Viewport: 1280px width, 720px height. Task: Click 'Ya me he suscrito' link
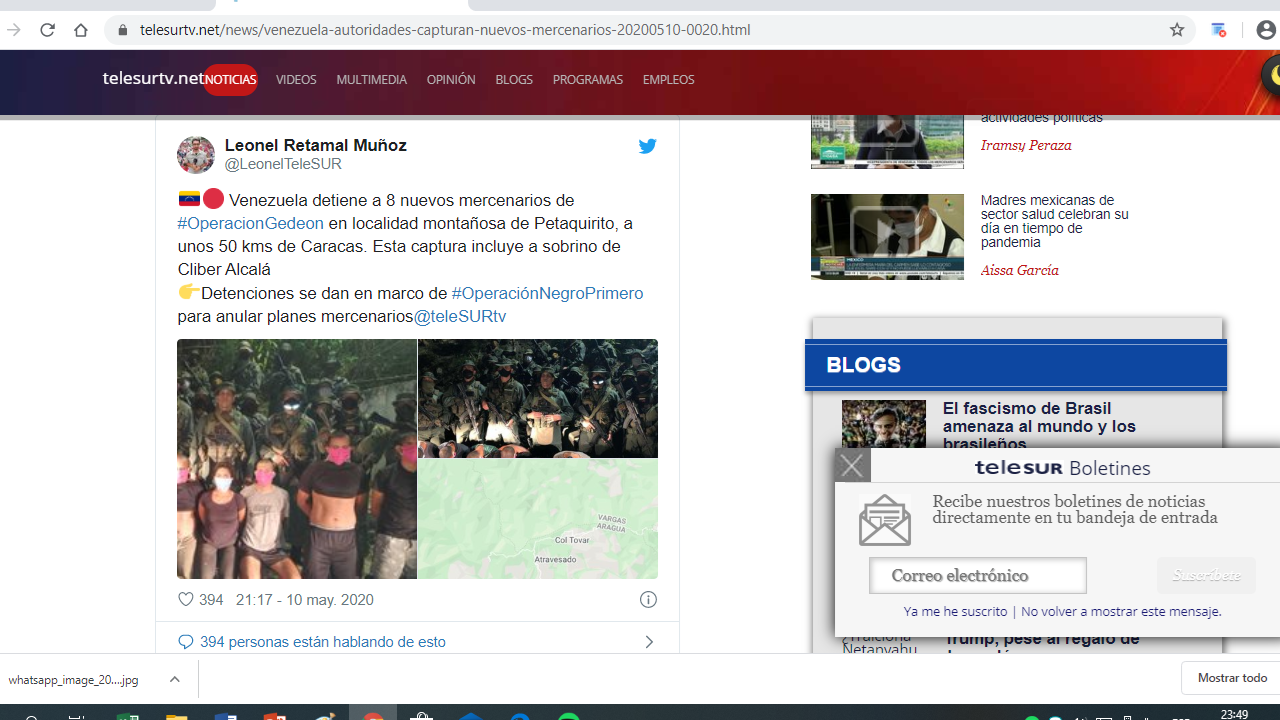click(955, 611)
